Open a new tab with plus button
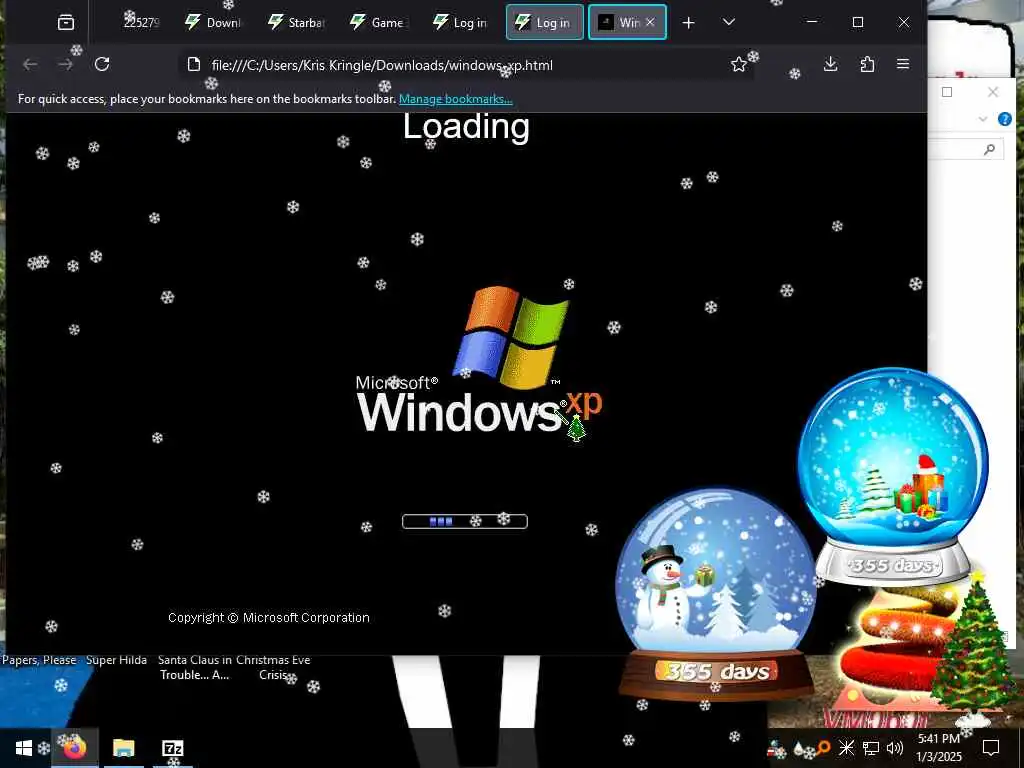 pos(688,23)
